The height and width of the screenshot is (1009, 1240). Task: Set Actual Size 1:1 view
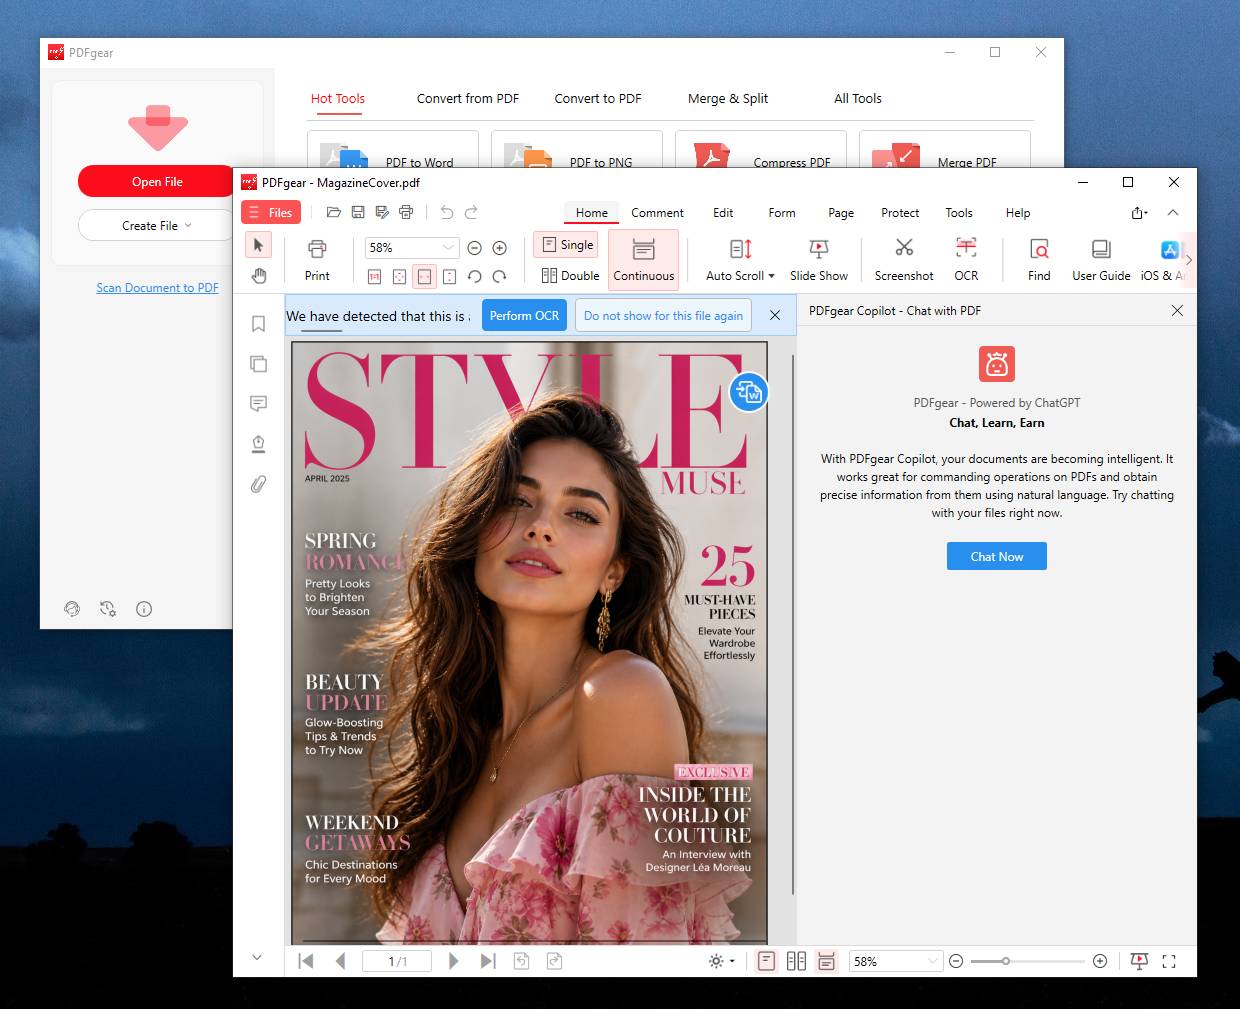[375, 277]
